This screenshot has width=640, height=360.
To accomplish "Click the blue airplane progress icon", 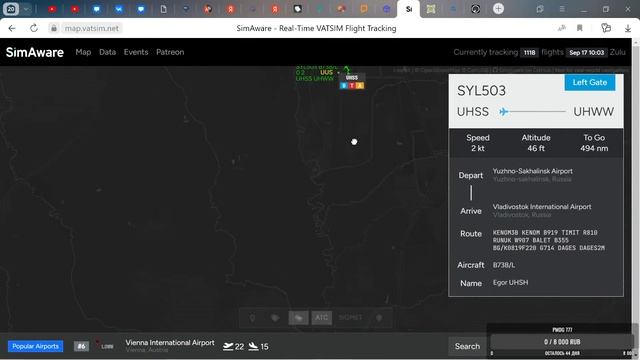I will [504, 111].
